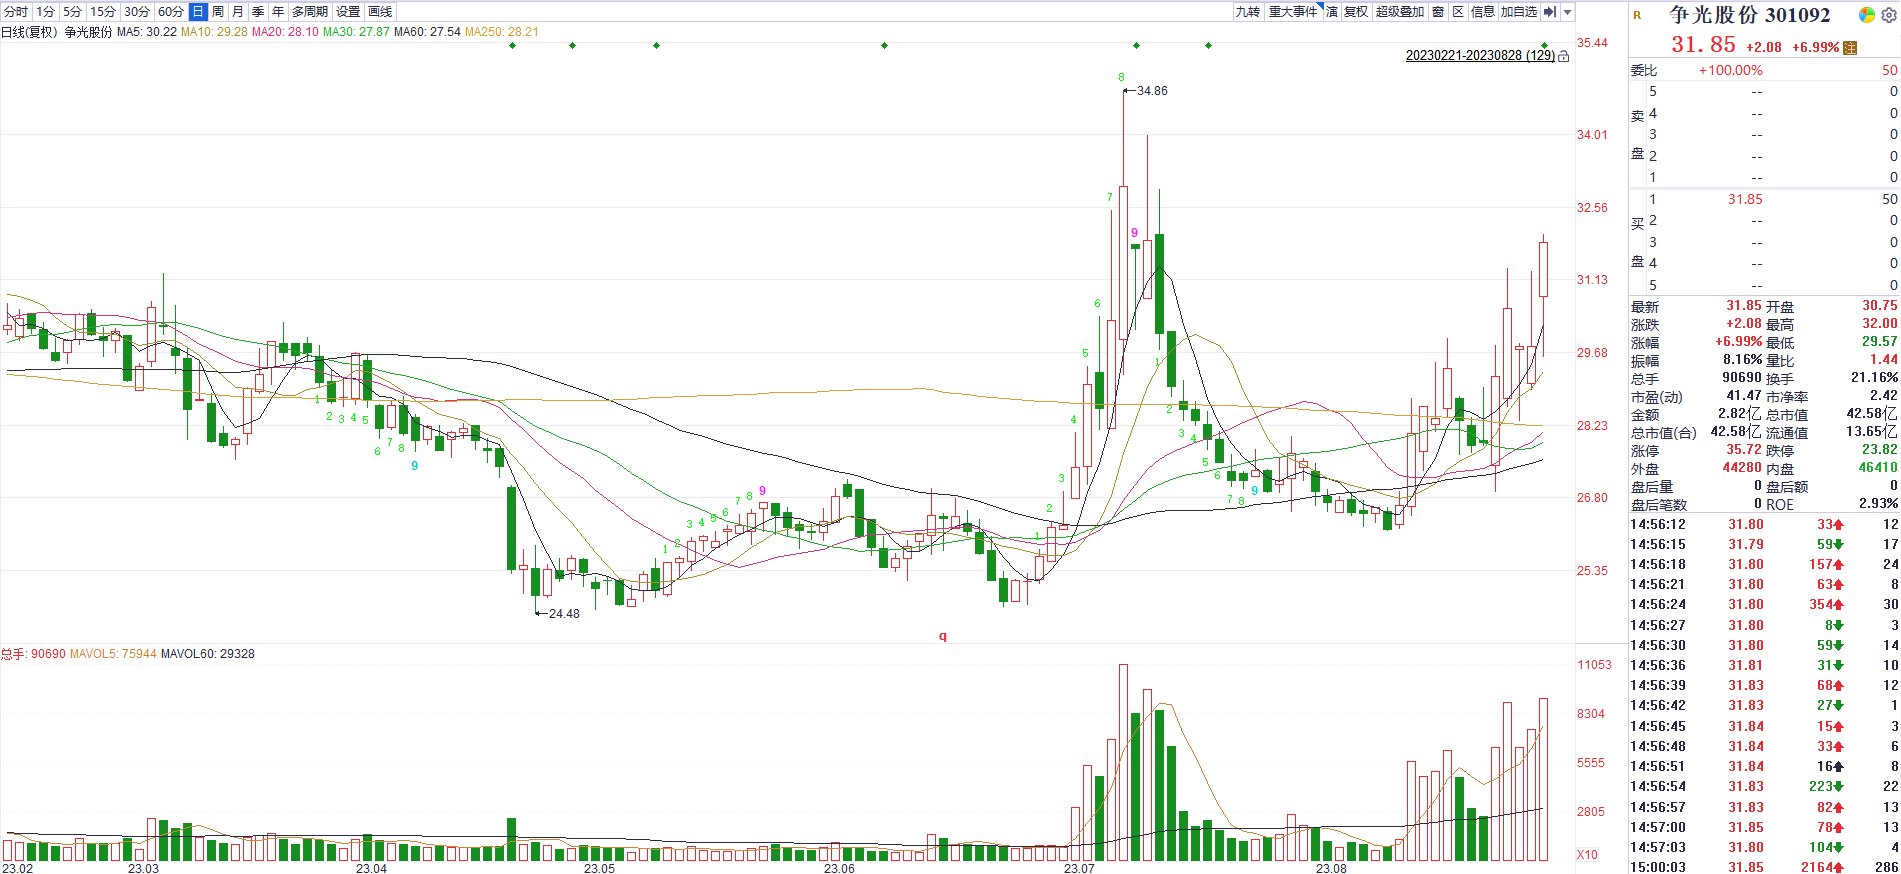Image resolution: width=1901 pixels, height=874 pixels.
Task: Click the jump-to-end arrow toolbar icon
Action: [1550, 12]
